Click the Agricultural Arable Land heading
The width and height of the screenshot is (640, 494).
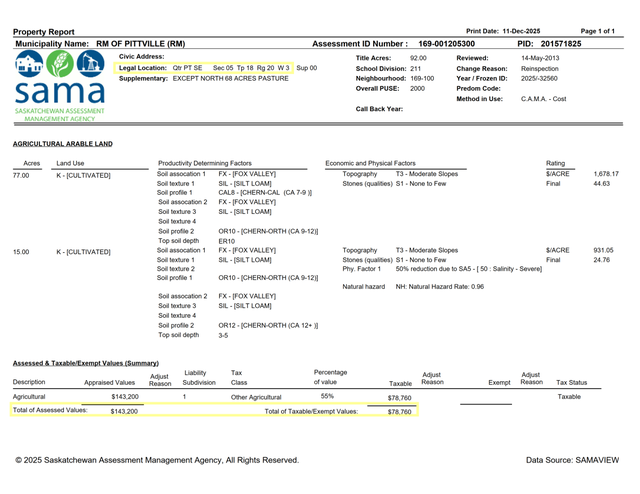[62, 144]
